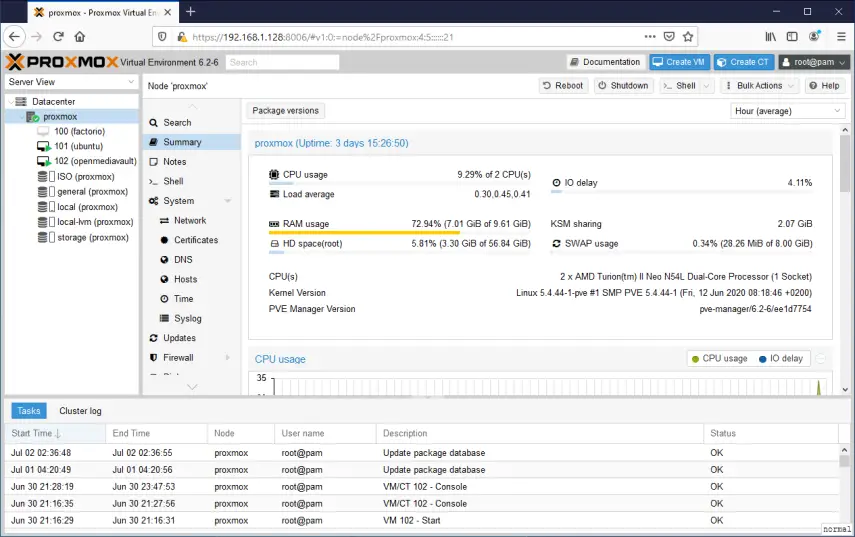This screenshot has height=537, width=855.
Task: Open the Syslog list icon entry
Action: (164, 319)
